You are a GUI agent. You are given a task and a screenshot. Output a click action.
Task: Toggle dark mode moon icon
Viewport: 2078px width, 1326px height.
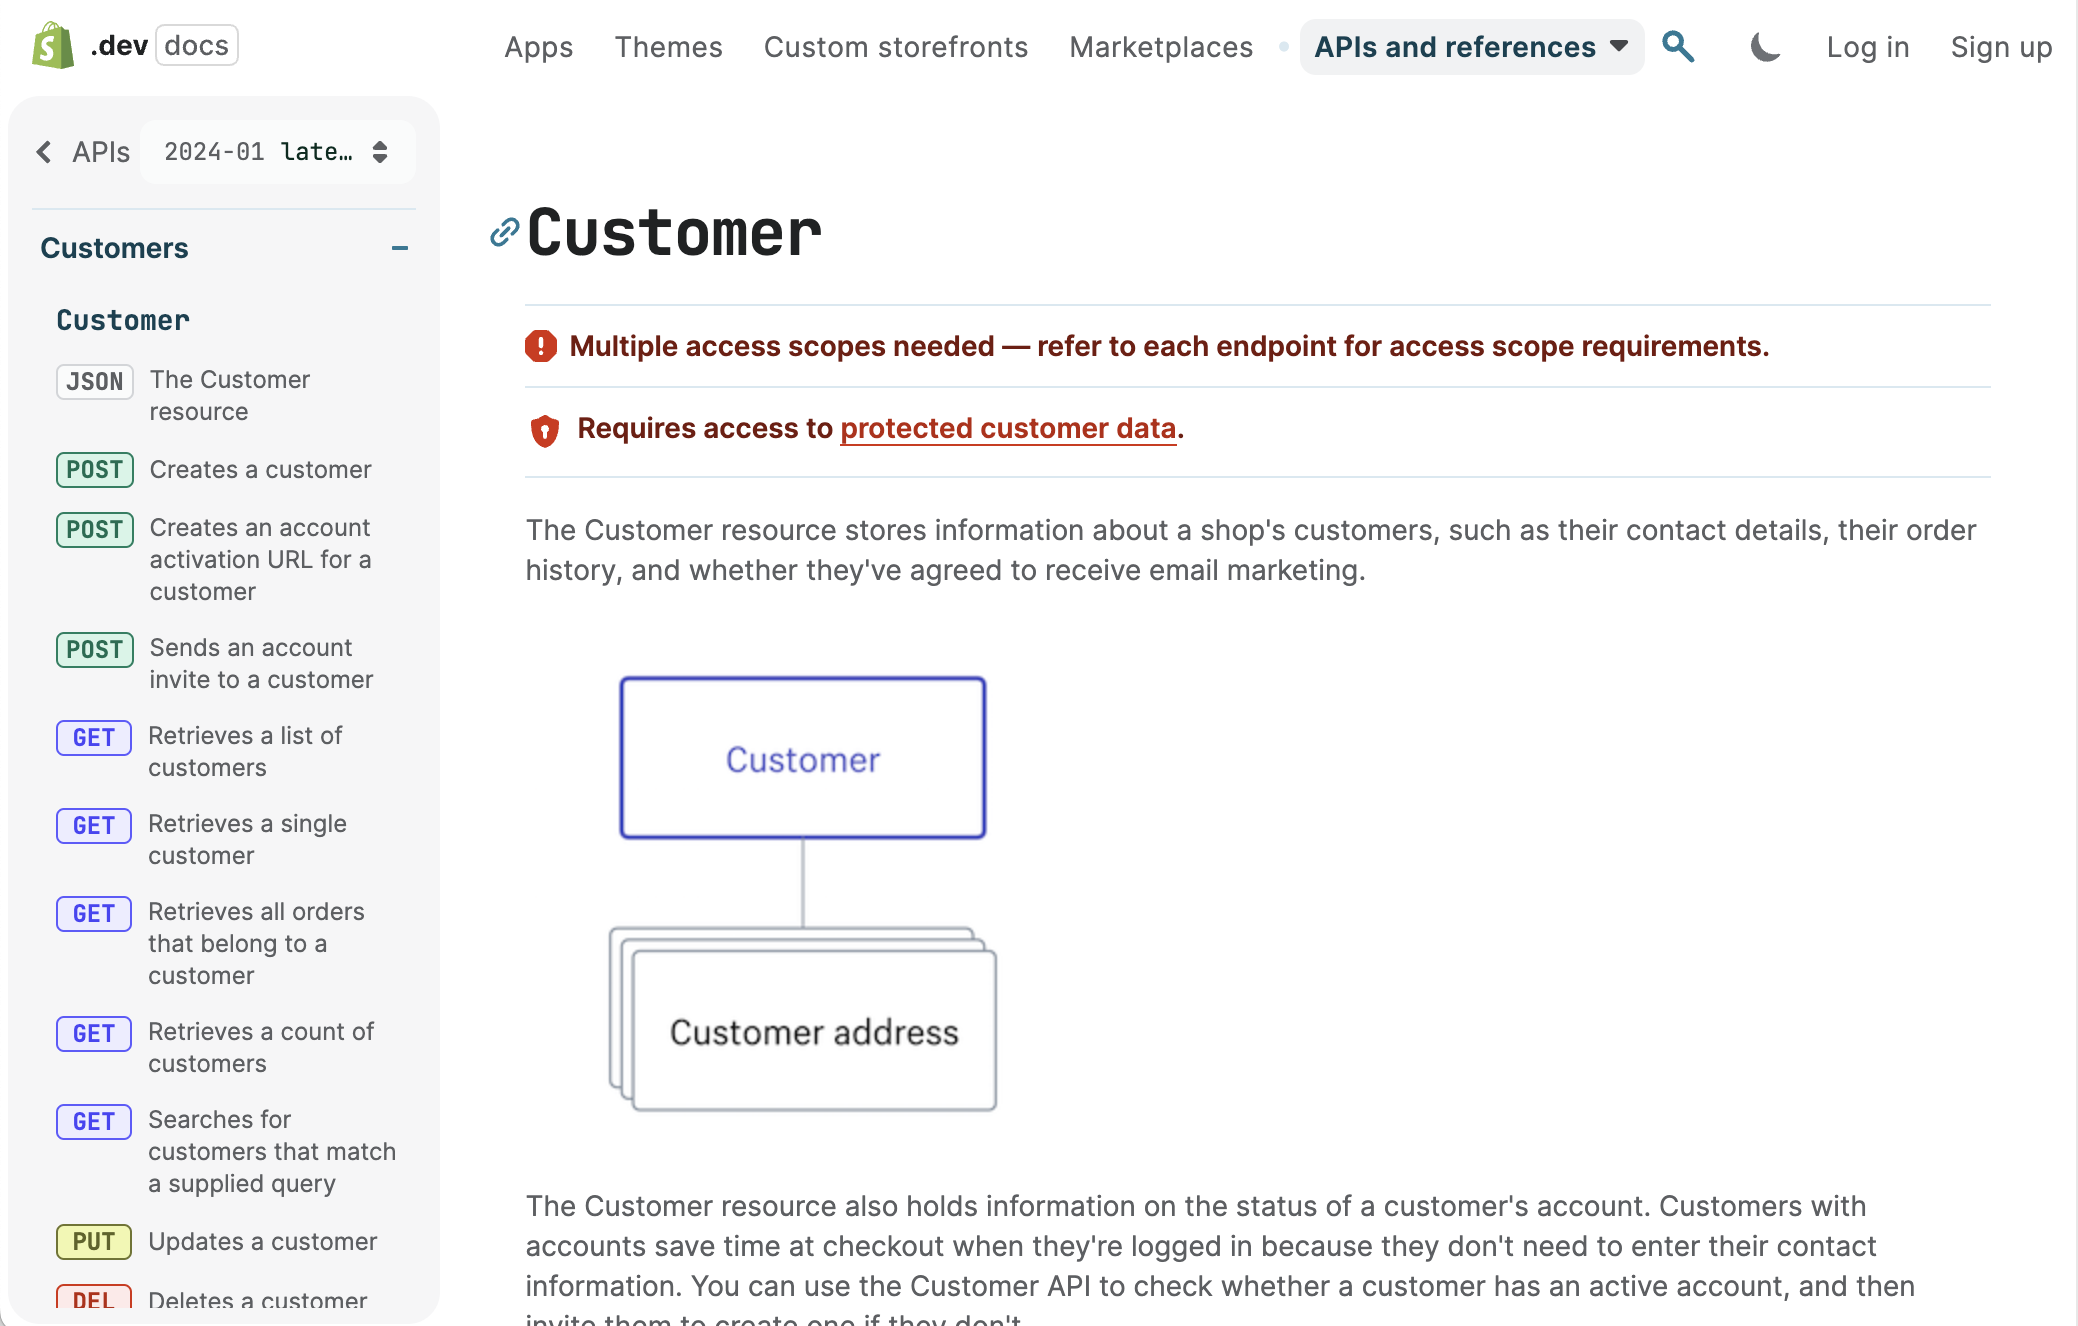tap(1765, 47)
